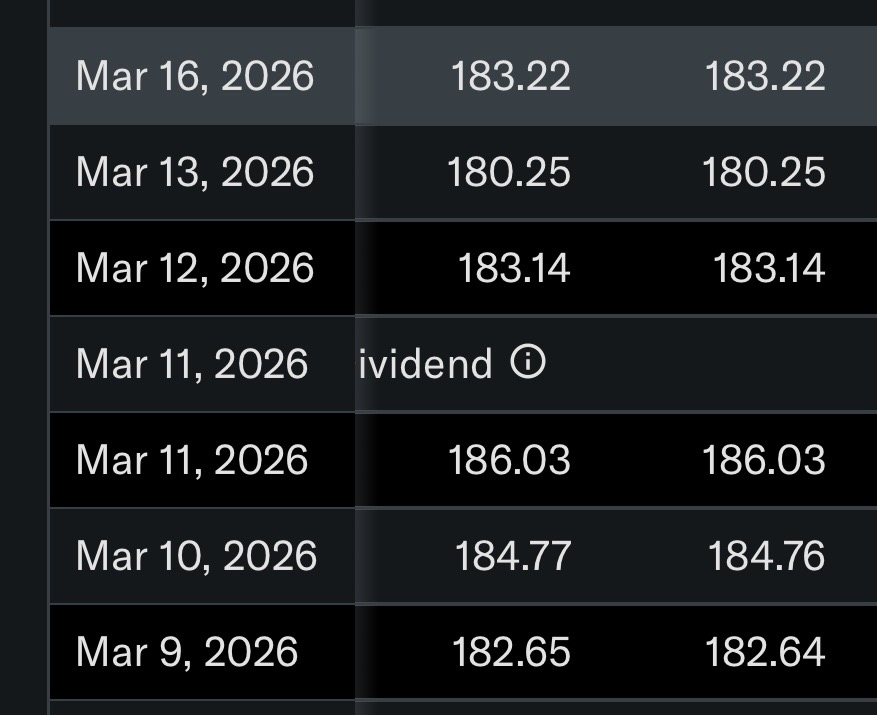
Task: Select first 186.03 value in Mar 11 row
Action: click(x=509, y=460)
